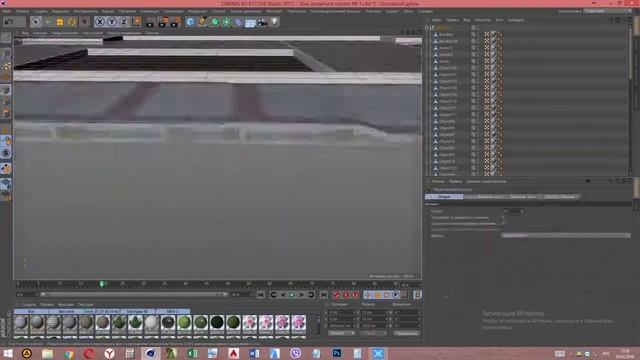Click the Применить button

point(407,333)
